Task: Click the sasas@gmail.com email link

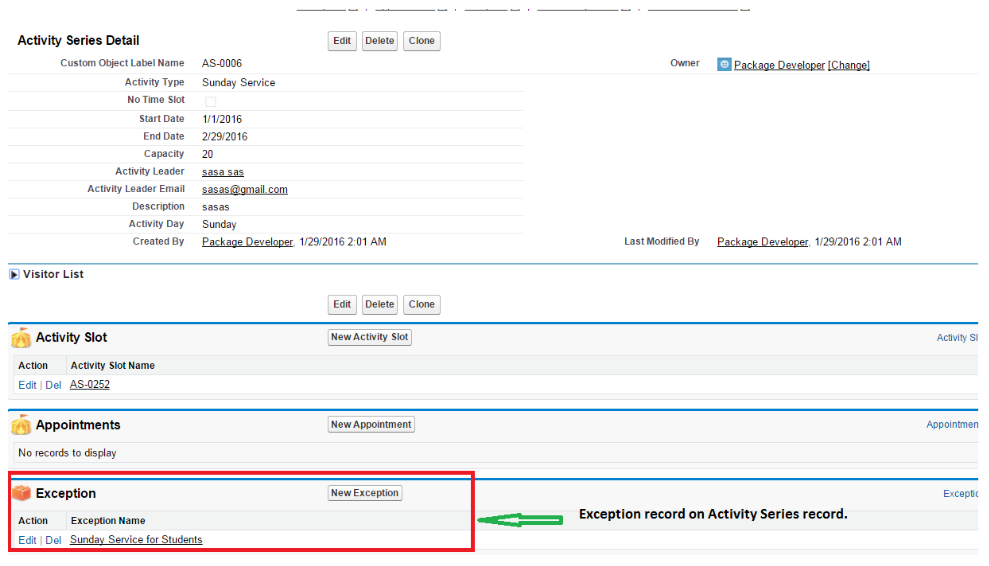Action: coord(244,190)
